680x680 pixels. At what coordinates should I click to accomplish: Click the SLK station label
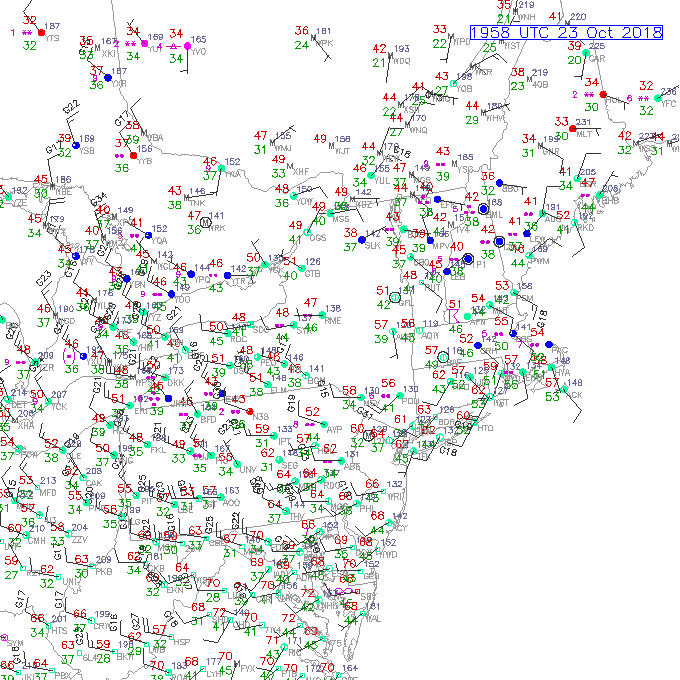tap(373, 245)
